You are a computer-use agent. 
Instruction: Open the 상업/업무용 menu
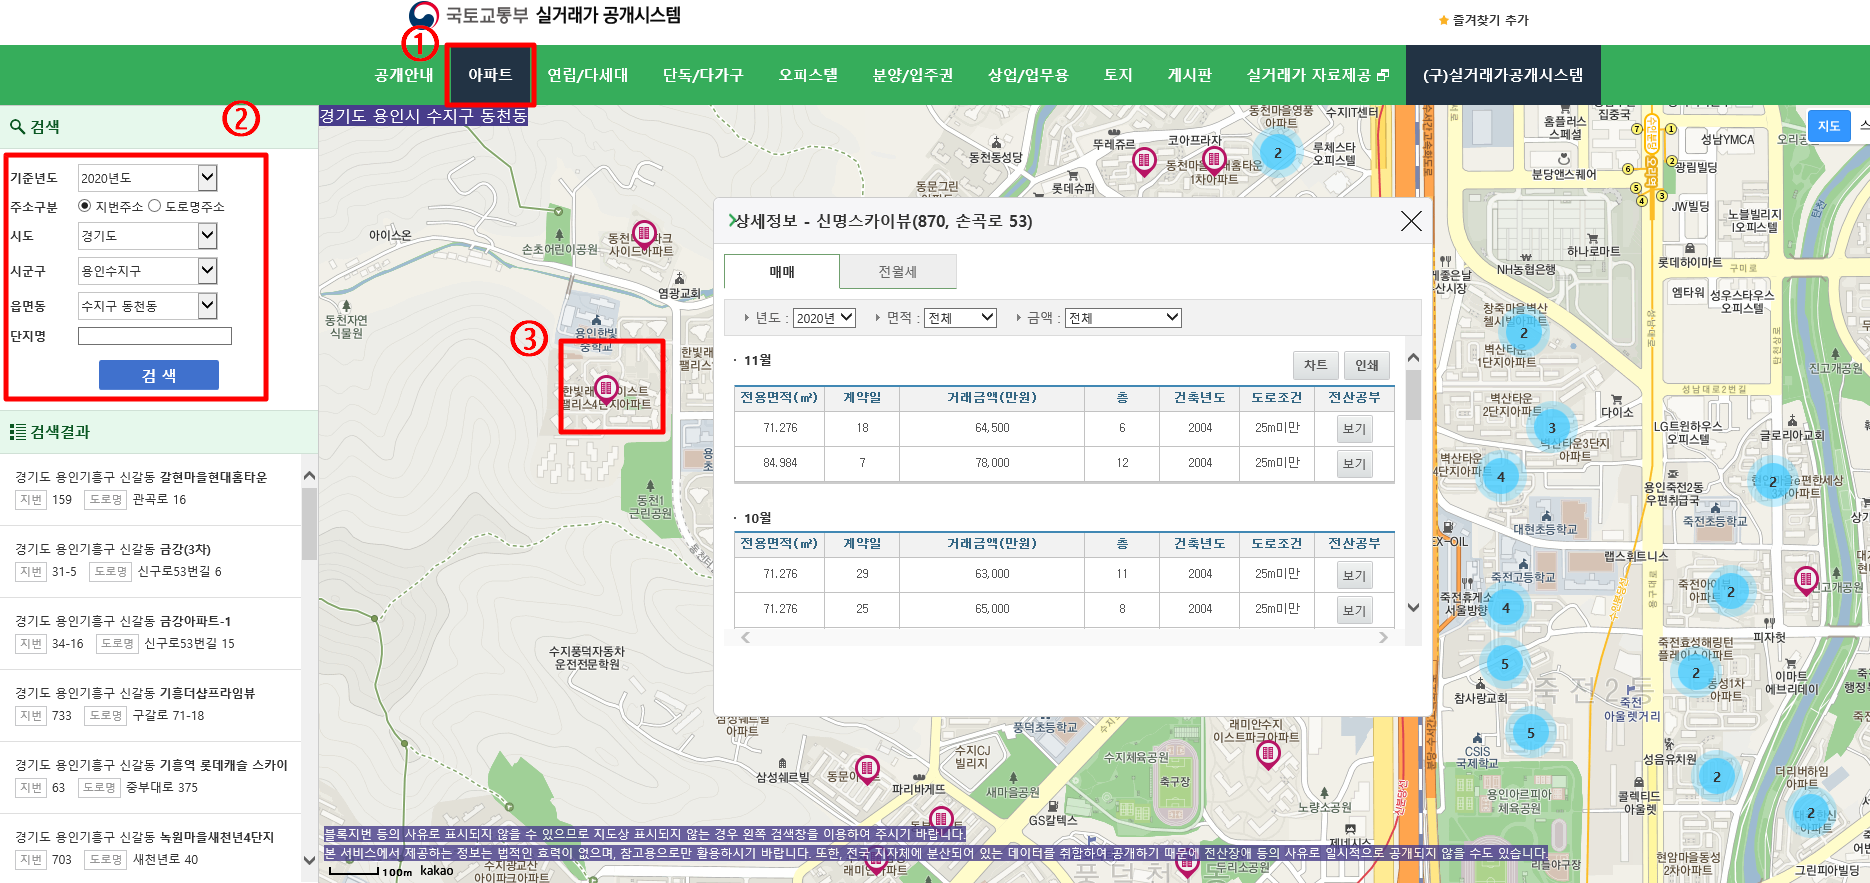point(1028,75)
